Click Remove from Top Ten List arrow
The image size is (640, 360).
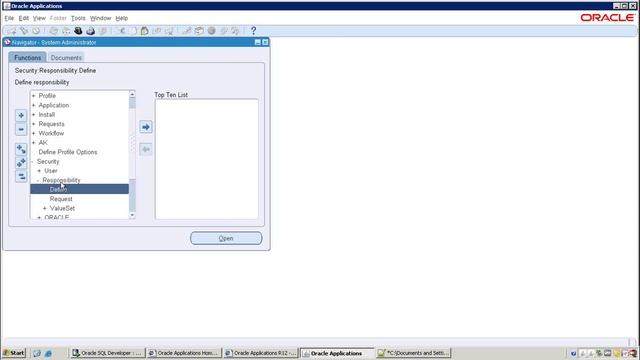coord(146,149)
